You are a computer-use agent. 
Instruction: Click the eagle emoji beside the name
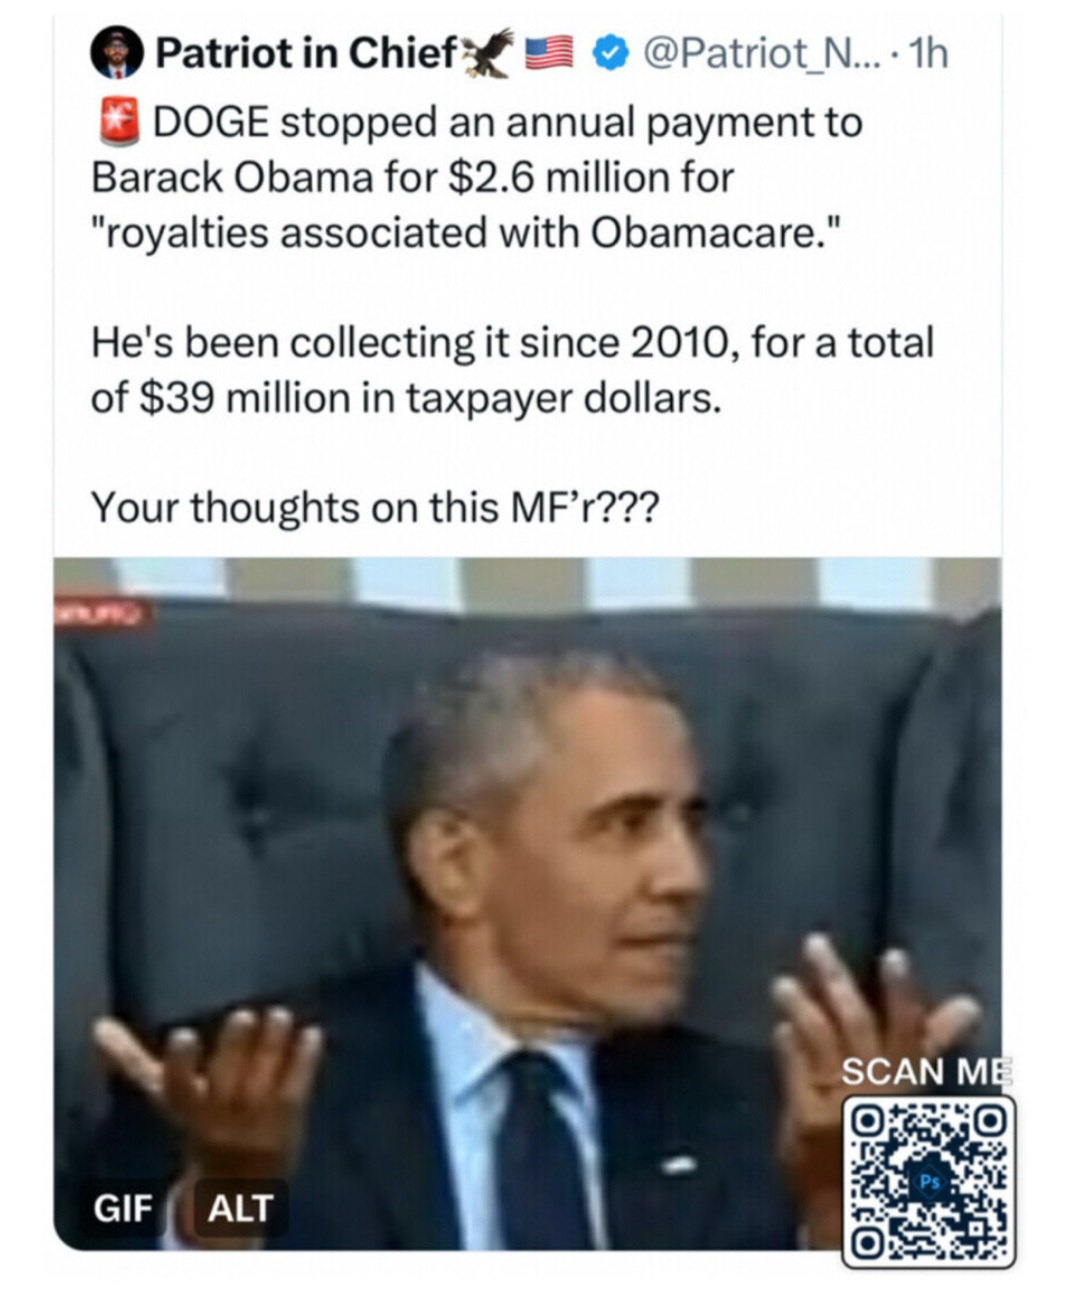coord(489,52)
